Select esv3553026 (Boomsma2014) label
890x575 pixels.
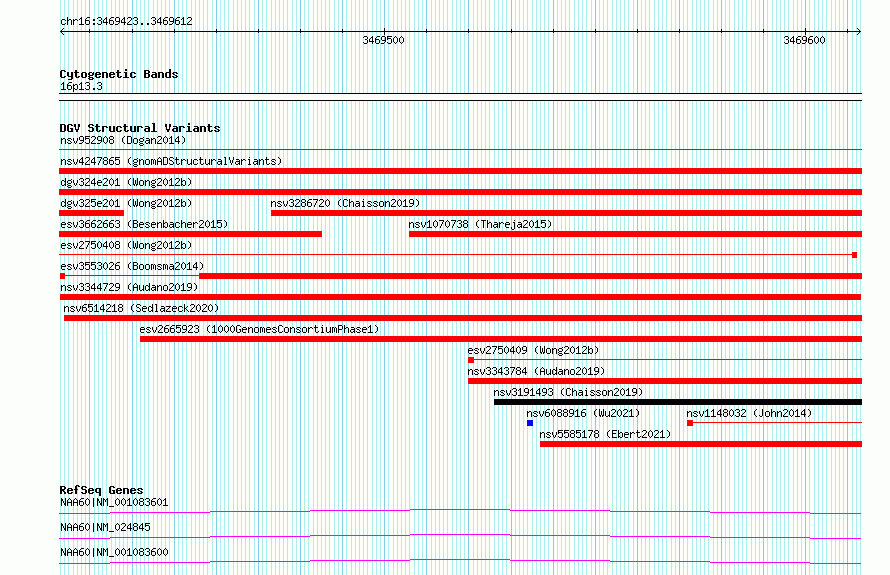tap(132, 266)
